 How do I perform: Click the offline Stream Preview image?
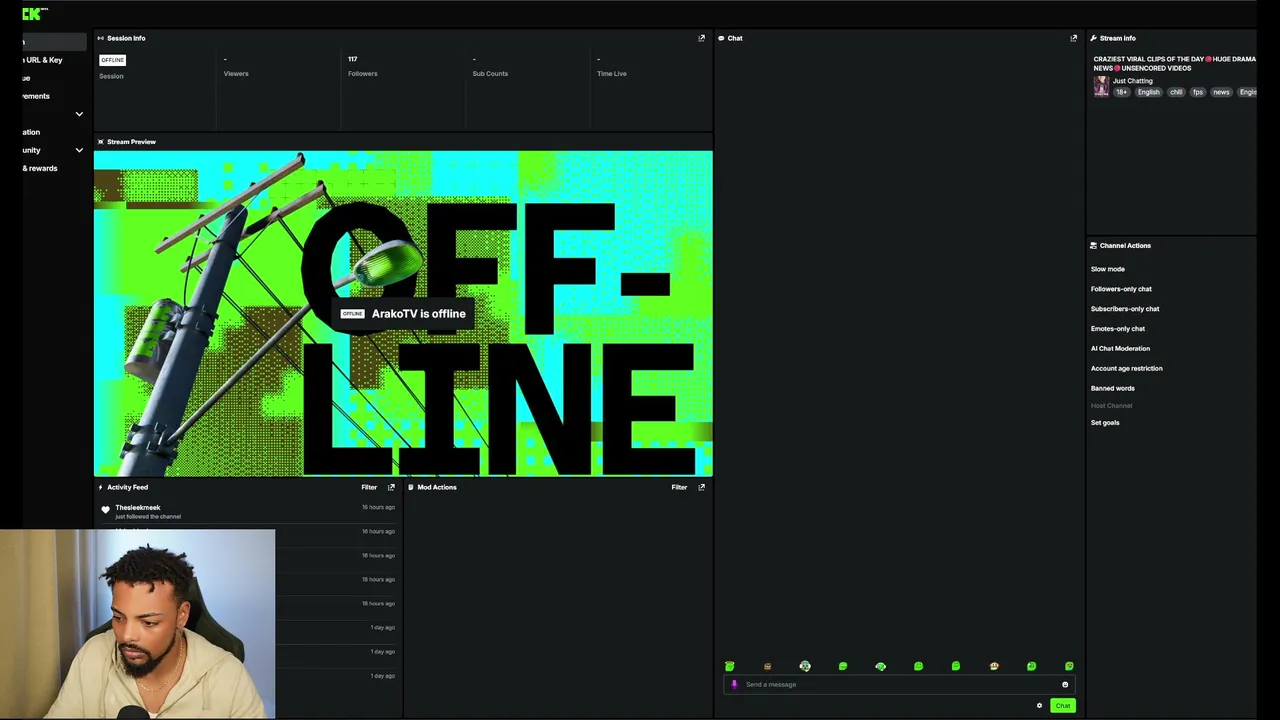point(403,314)
